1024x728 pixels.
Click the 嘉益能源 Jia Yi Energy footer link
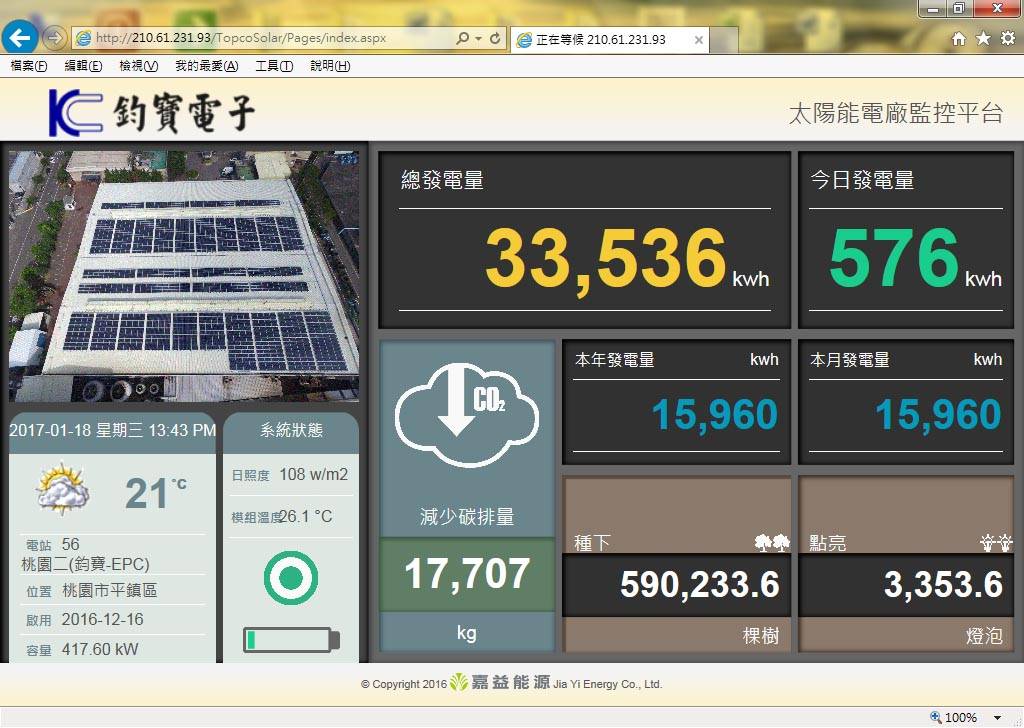(x=555, y=684)
